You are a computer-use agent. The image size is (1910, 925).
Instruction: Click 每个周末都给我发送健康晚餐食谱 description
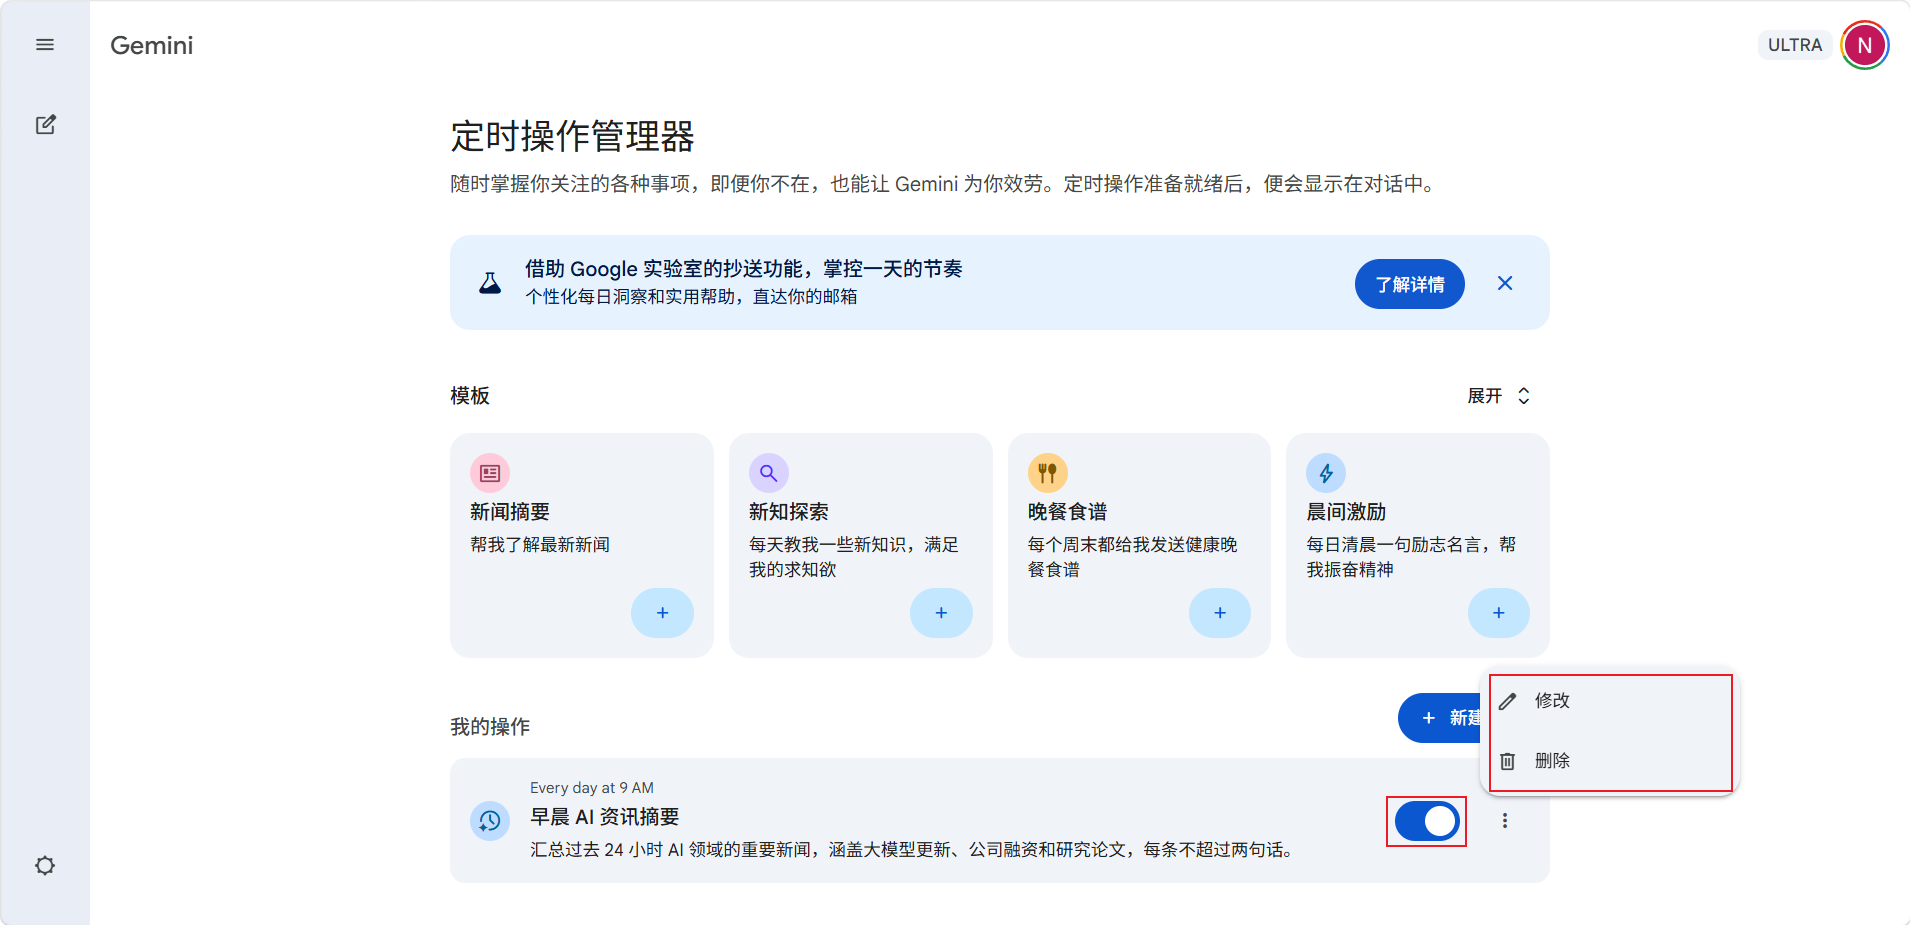[x=1132, y=557]
